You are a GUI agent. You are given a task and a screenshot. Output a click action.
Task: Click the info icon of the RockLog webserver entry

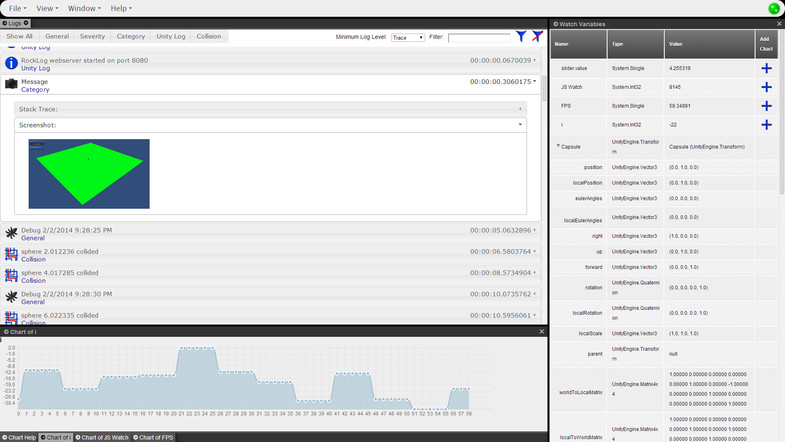(x=11, y=63)
